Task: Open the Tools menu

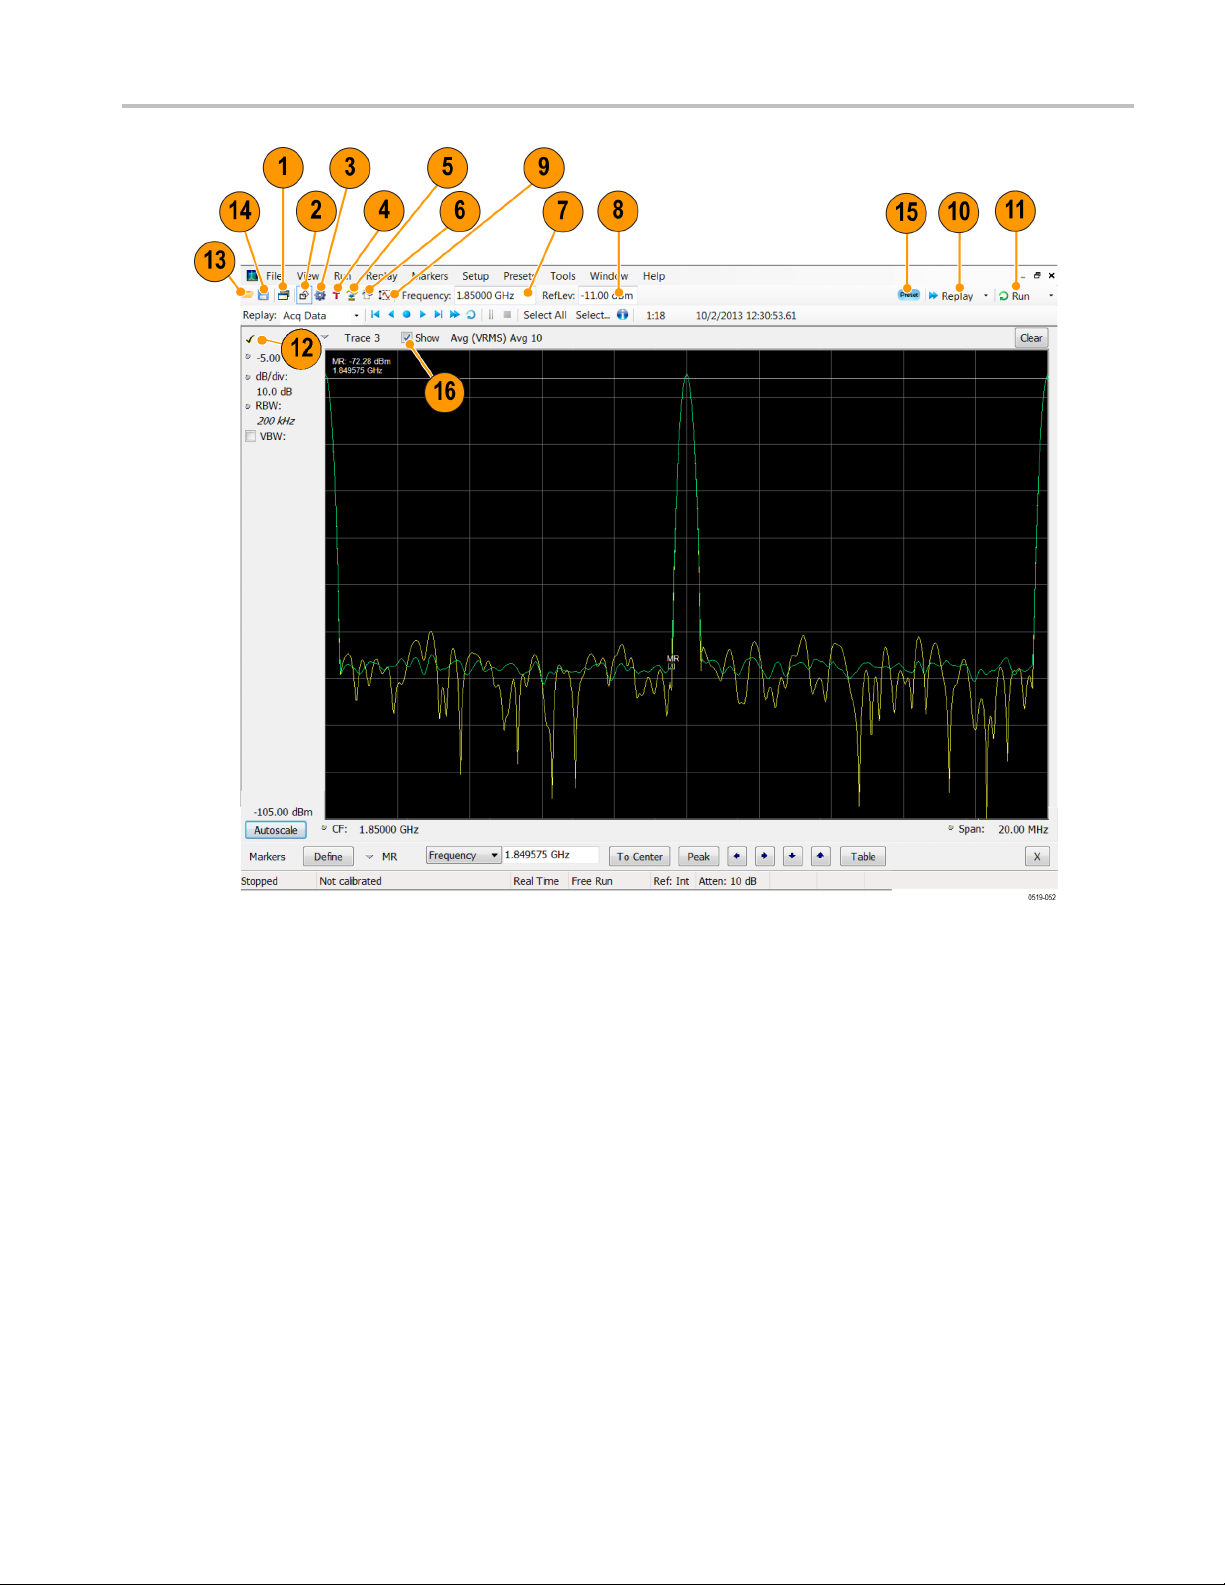Action: tap(563, 276)
